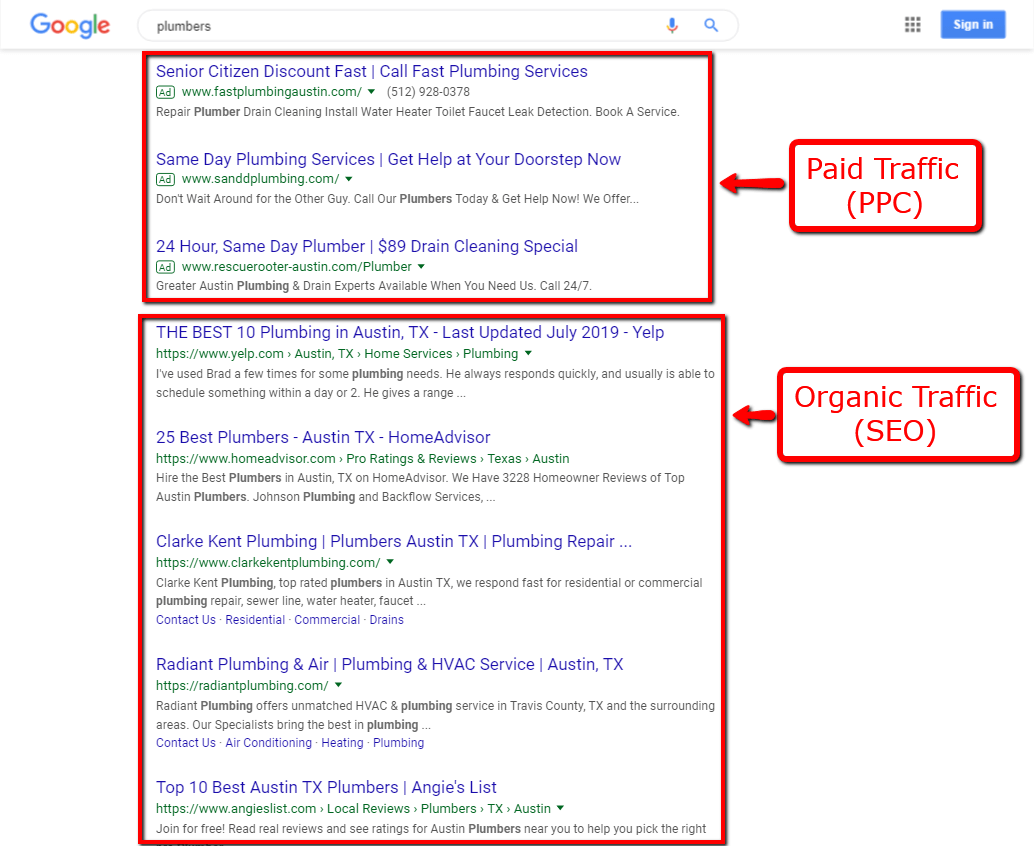The image size is (1034, 846).
Task: Click the phone number (512) 928-0378
Action: coord(429,92)
